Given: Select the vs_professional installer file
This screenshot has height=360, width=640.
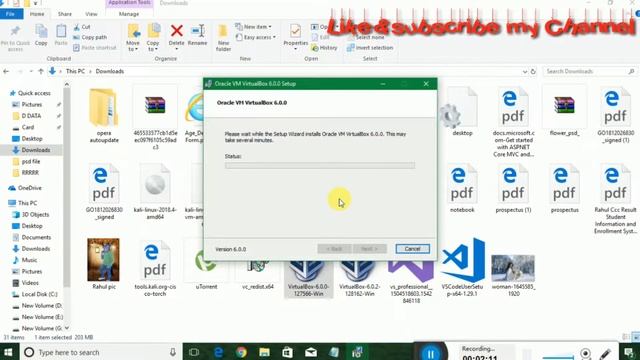Looking at the screenshot, I should click(411, 282).
